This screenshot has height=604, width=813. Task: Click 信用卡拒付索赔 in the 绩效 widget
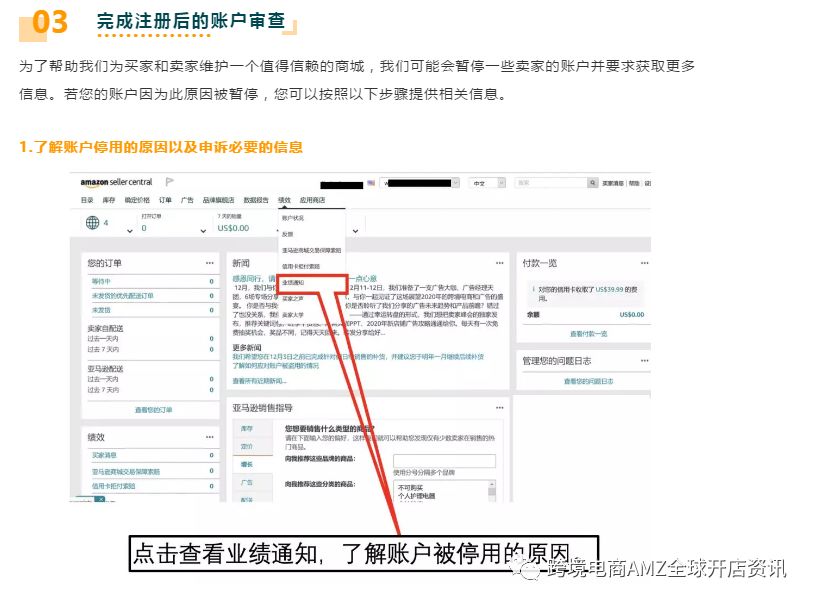113,486
